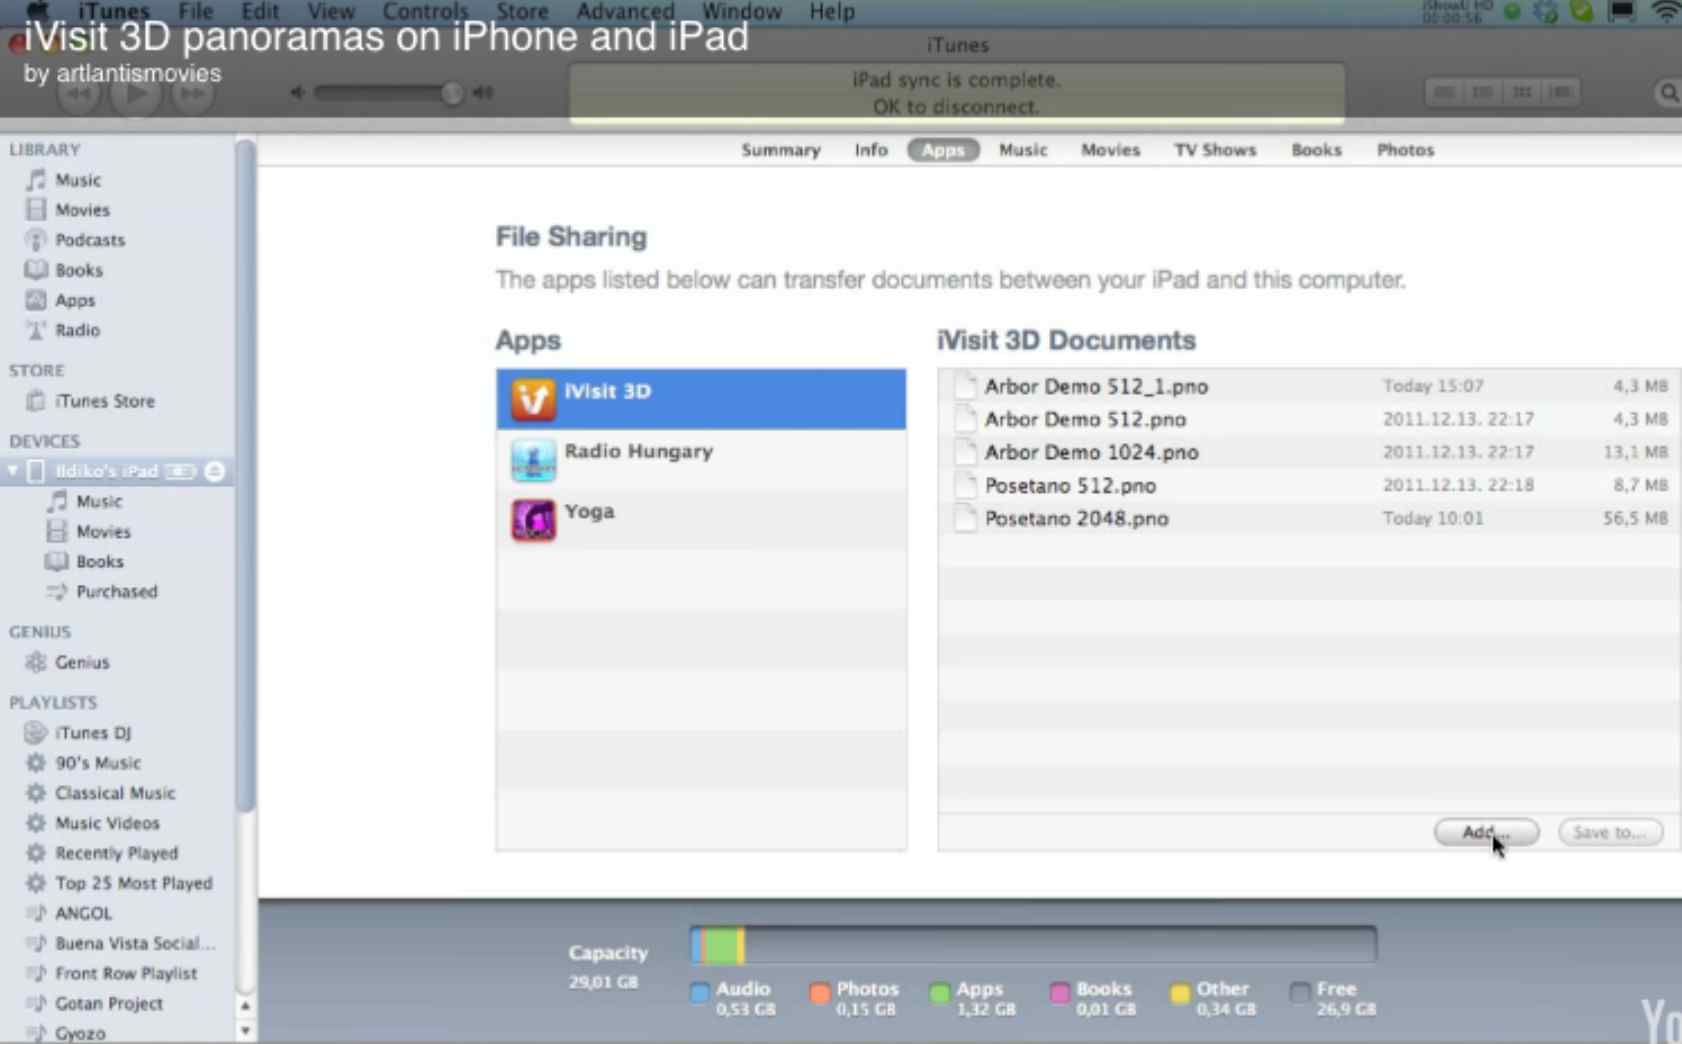Switch to the Summary tab
The height and width of the screenshot is (1044, 1682).
coord(781,150)
